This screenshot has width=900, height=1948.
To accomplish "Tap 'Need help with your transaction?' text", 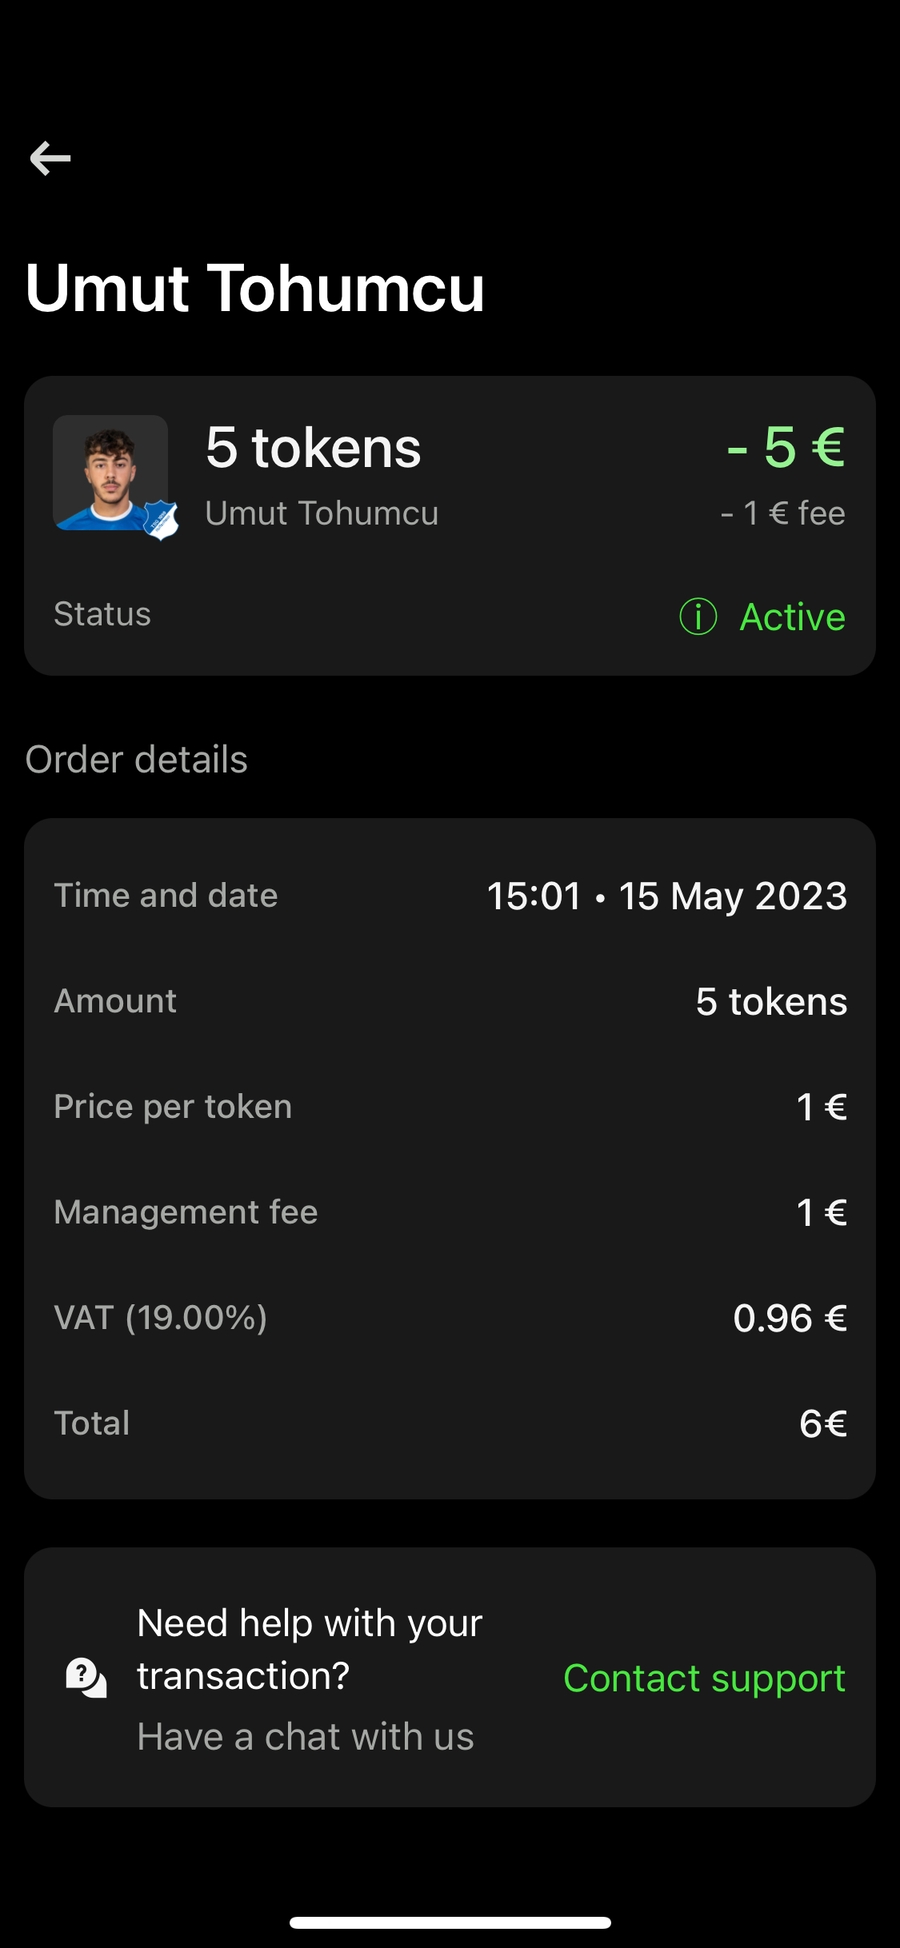I will coord(309,1649).
